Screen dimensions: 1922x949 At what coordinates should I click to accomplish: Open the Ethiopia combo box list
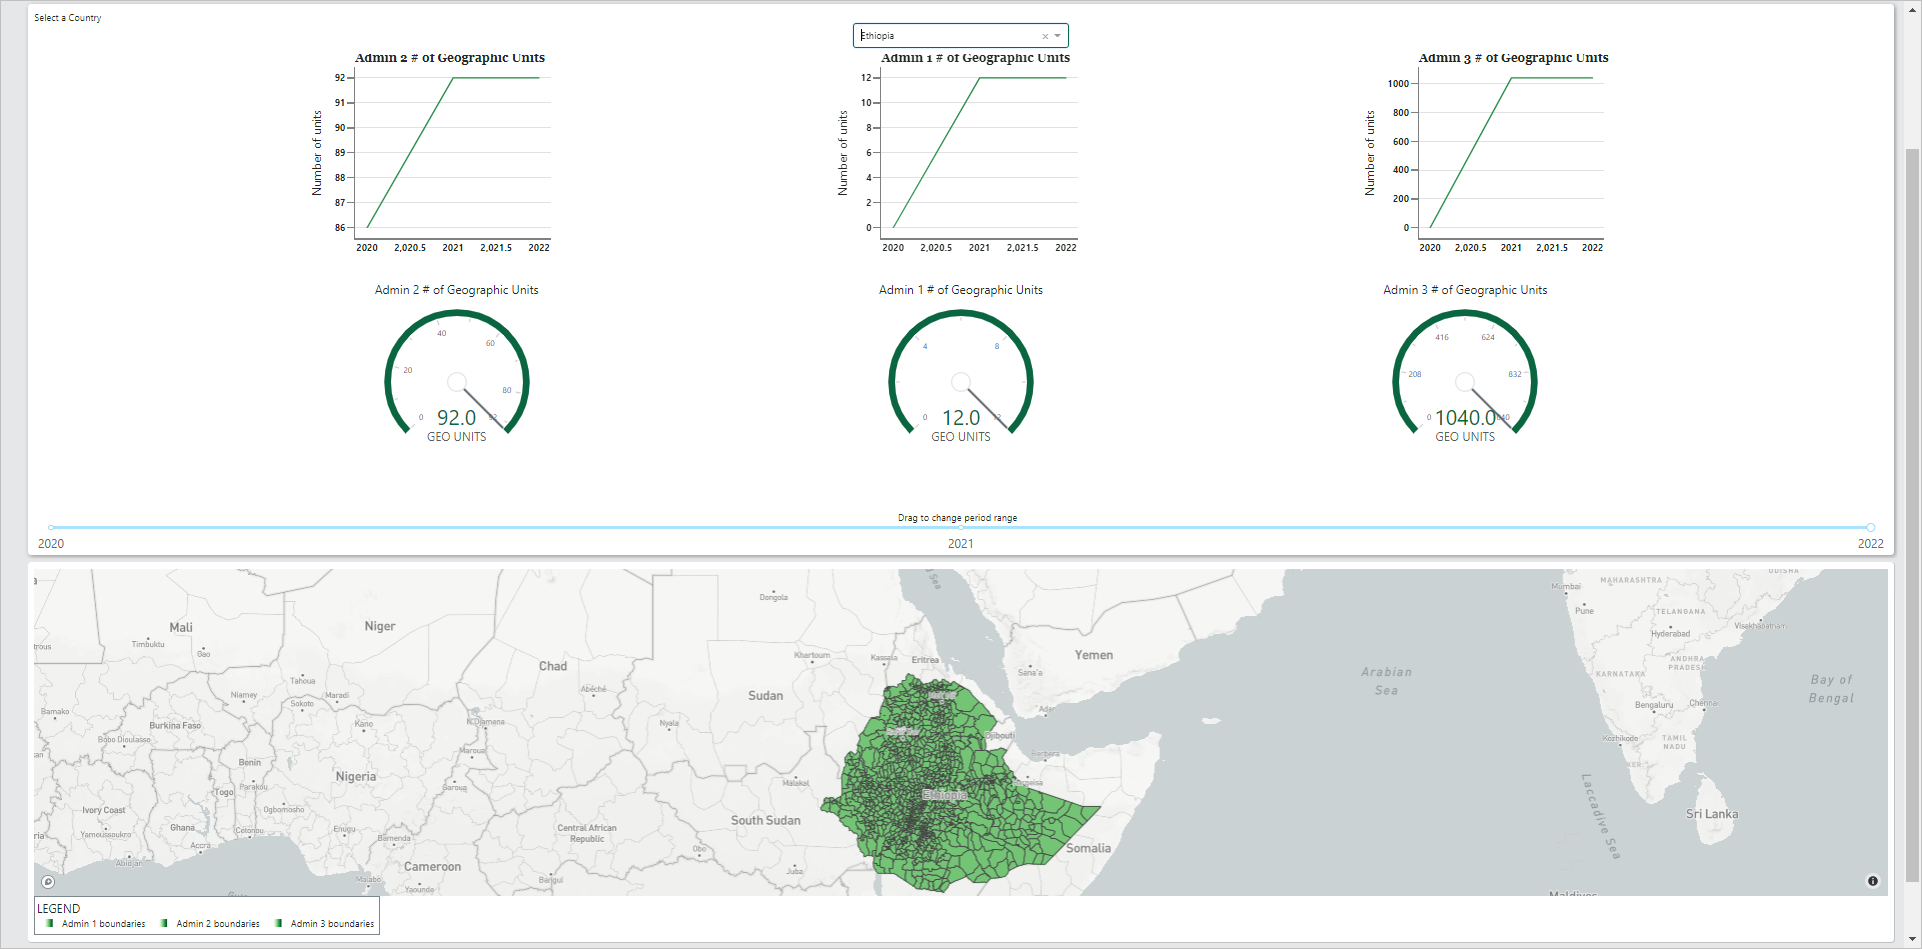[x=960, y=35]
